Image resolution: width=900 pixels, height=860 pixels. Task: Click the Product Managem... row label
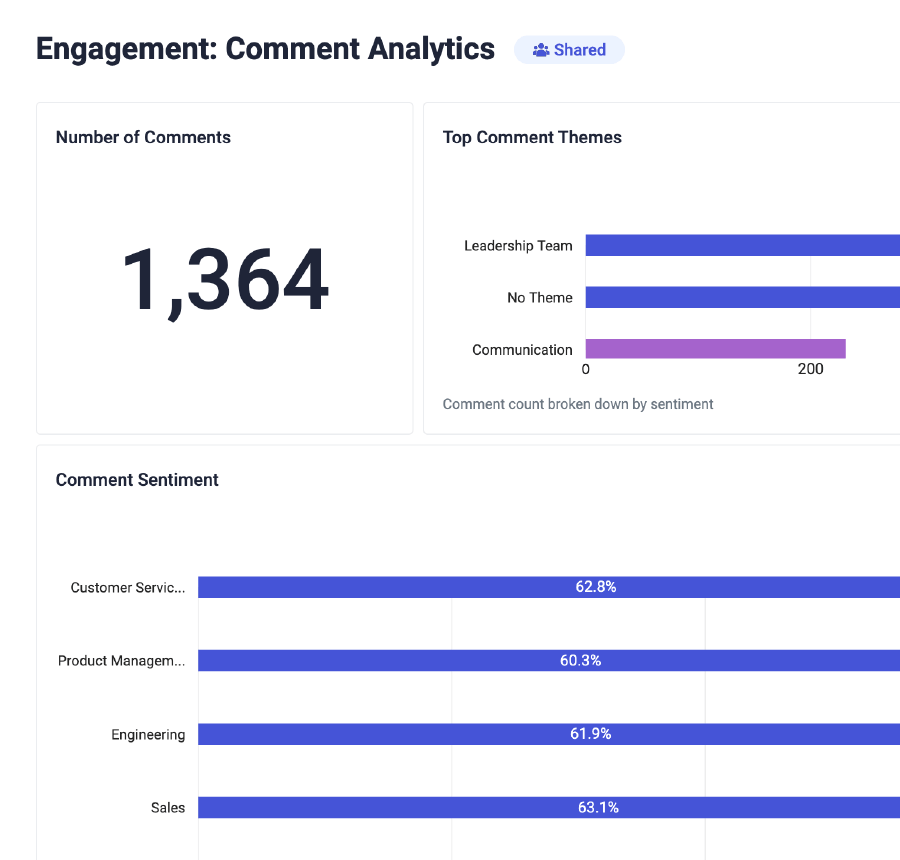121,661
